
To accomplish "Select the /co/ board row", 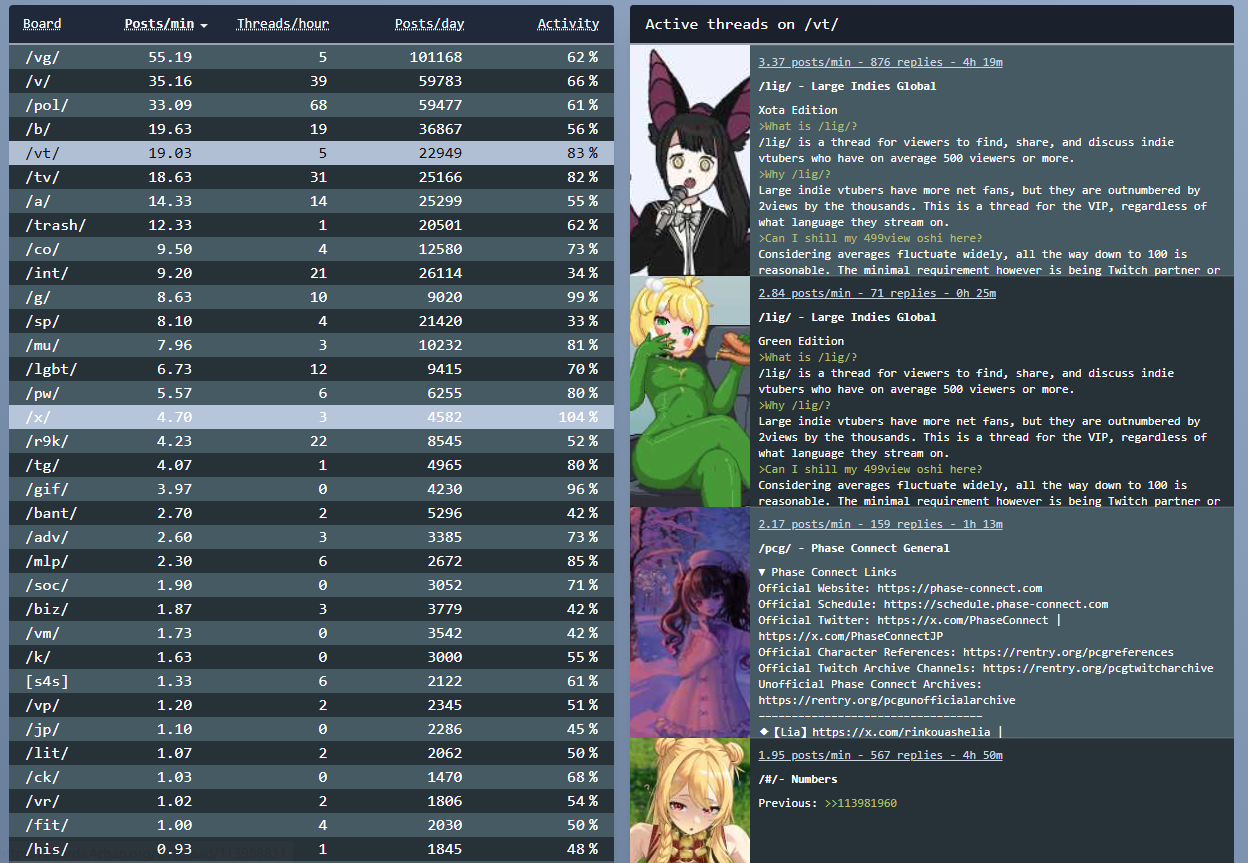I will [311, 249].
